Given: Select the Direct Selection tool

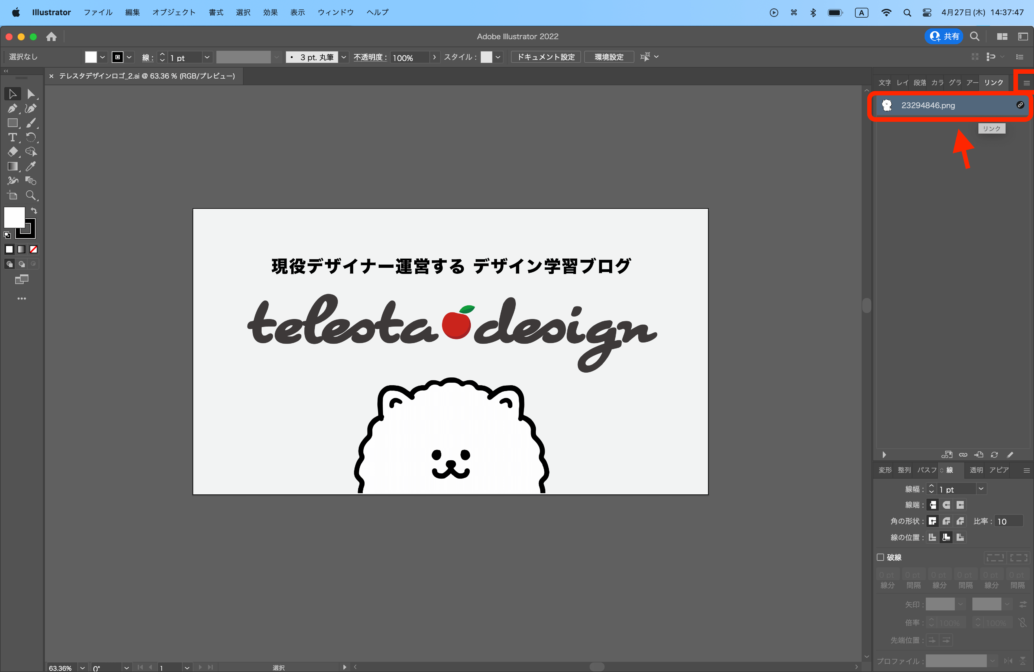Looking at the screenshot, I should 30,94.
